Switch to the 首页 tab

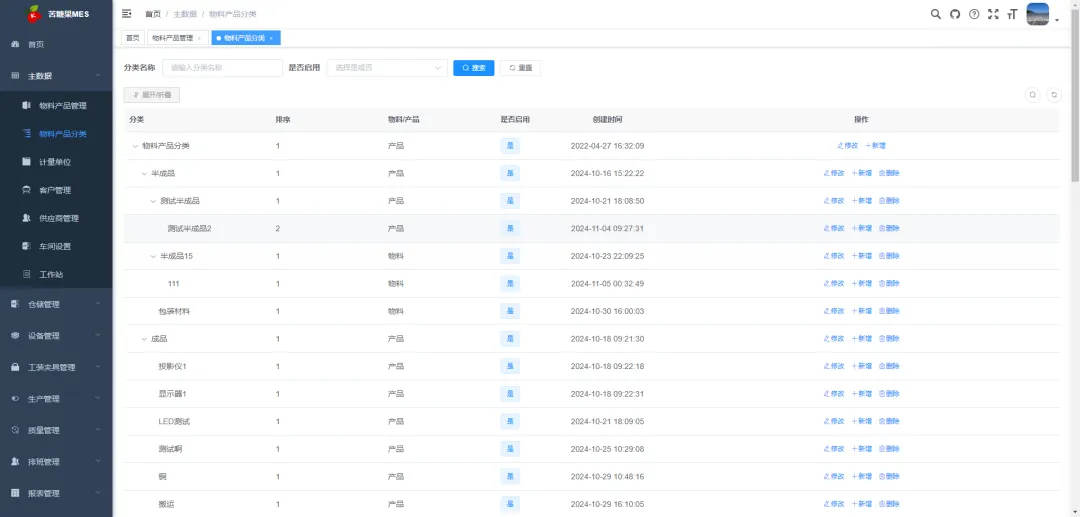pos(132,38)
